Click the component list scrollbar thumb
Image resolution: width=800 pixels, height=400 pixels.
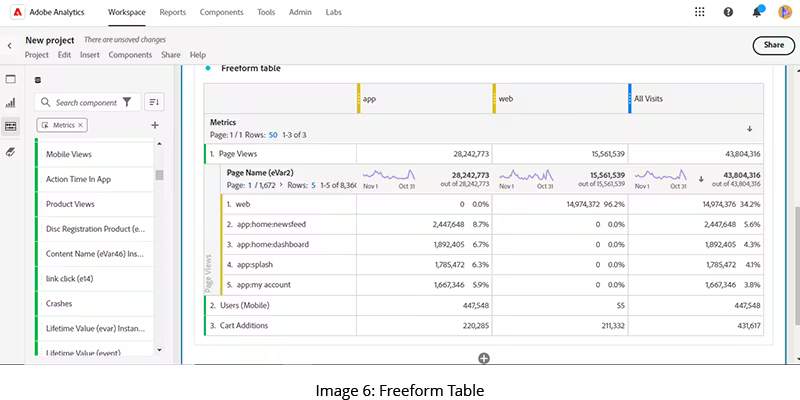coord(160,175)
